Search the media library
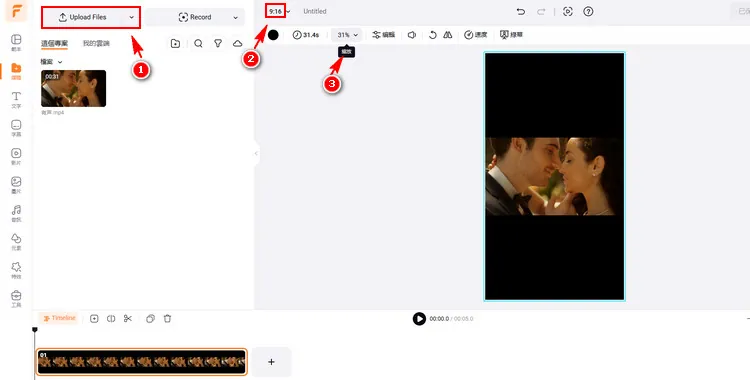750x380 pixels. (198, 44)
